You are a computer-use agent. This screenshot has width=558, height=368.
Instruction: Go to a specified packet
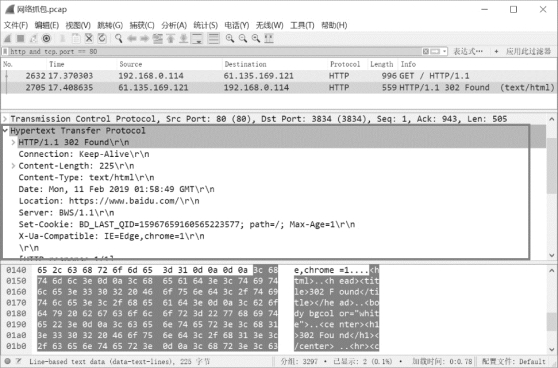(157, 38)
